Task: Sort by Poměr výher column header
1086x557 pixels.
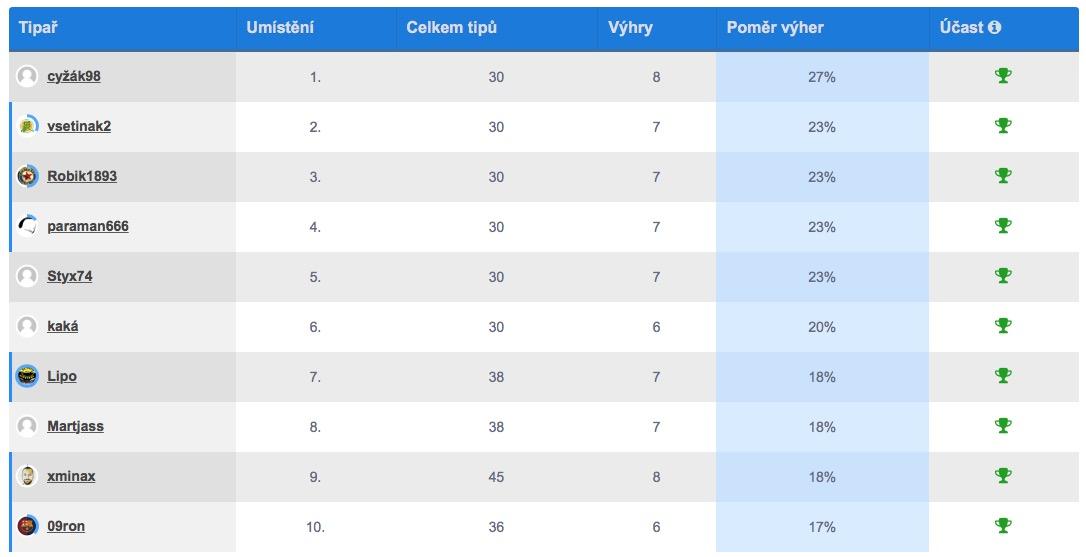Action: 775,28
